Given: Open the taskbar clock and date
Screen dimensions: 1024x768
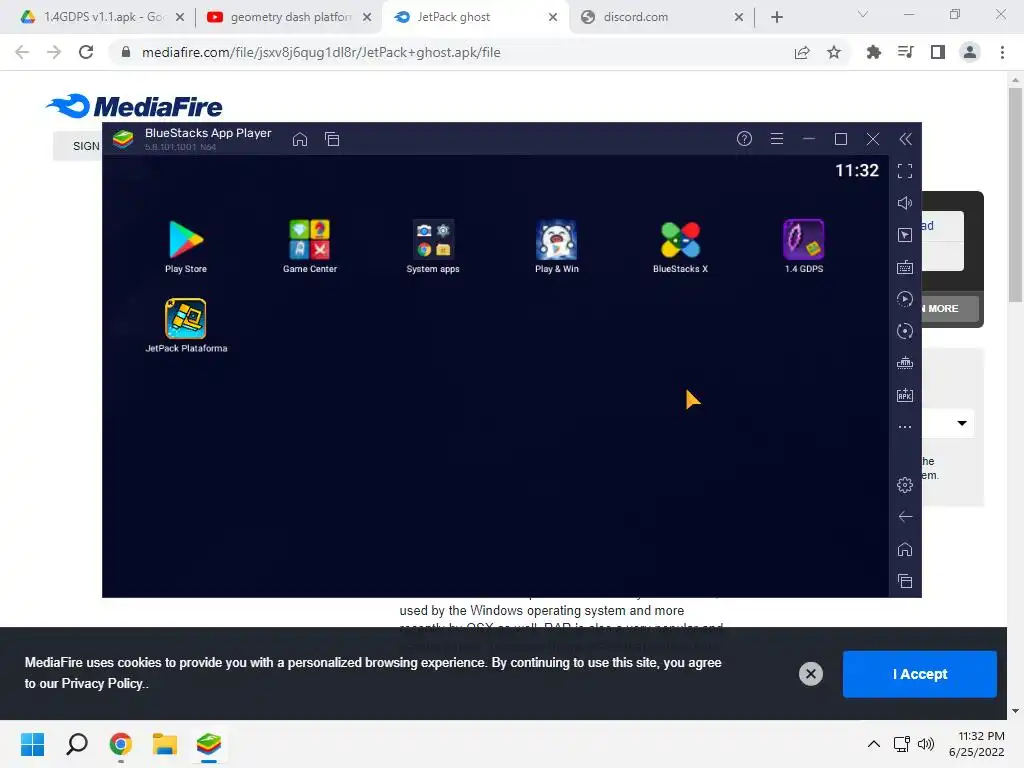Looking at the screenshot, I should coord(976,744).
